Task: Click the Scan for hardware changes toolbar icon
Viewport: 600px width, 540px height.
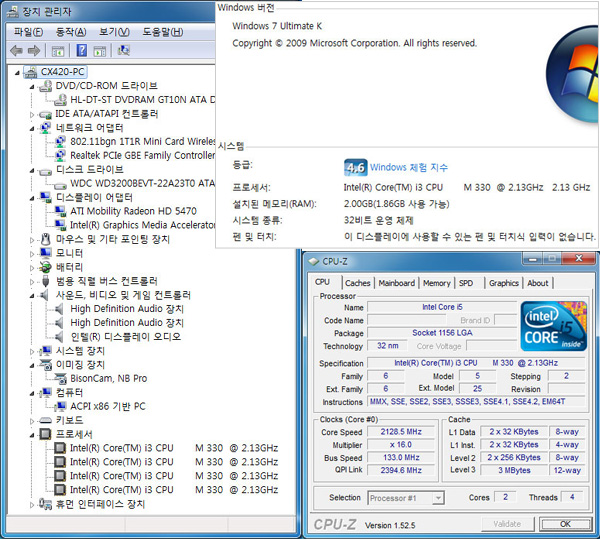Action: click(123, 50)
